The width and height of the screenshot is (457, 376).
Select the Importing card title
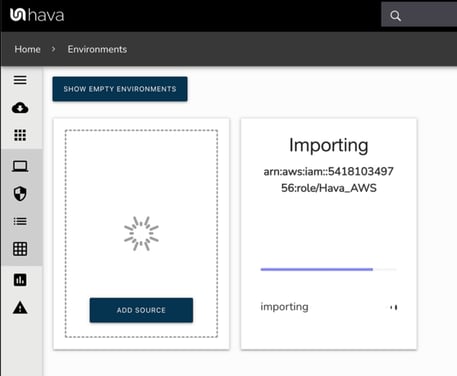click(x=329, y=145)
